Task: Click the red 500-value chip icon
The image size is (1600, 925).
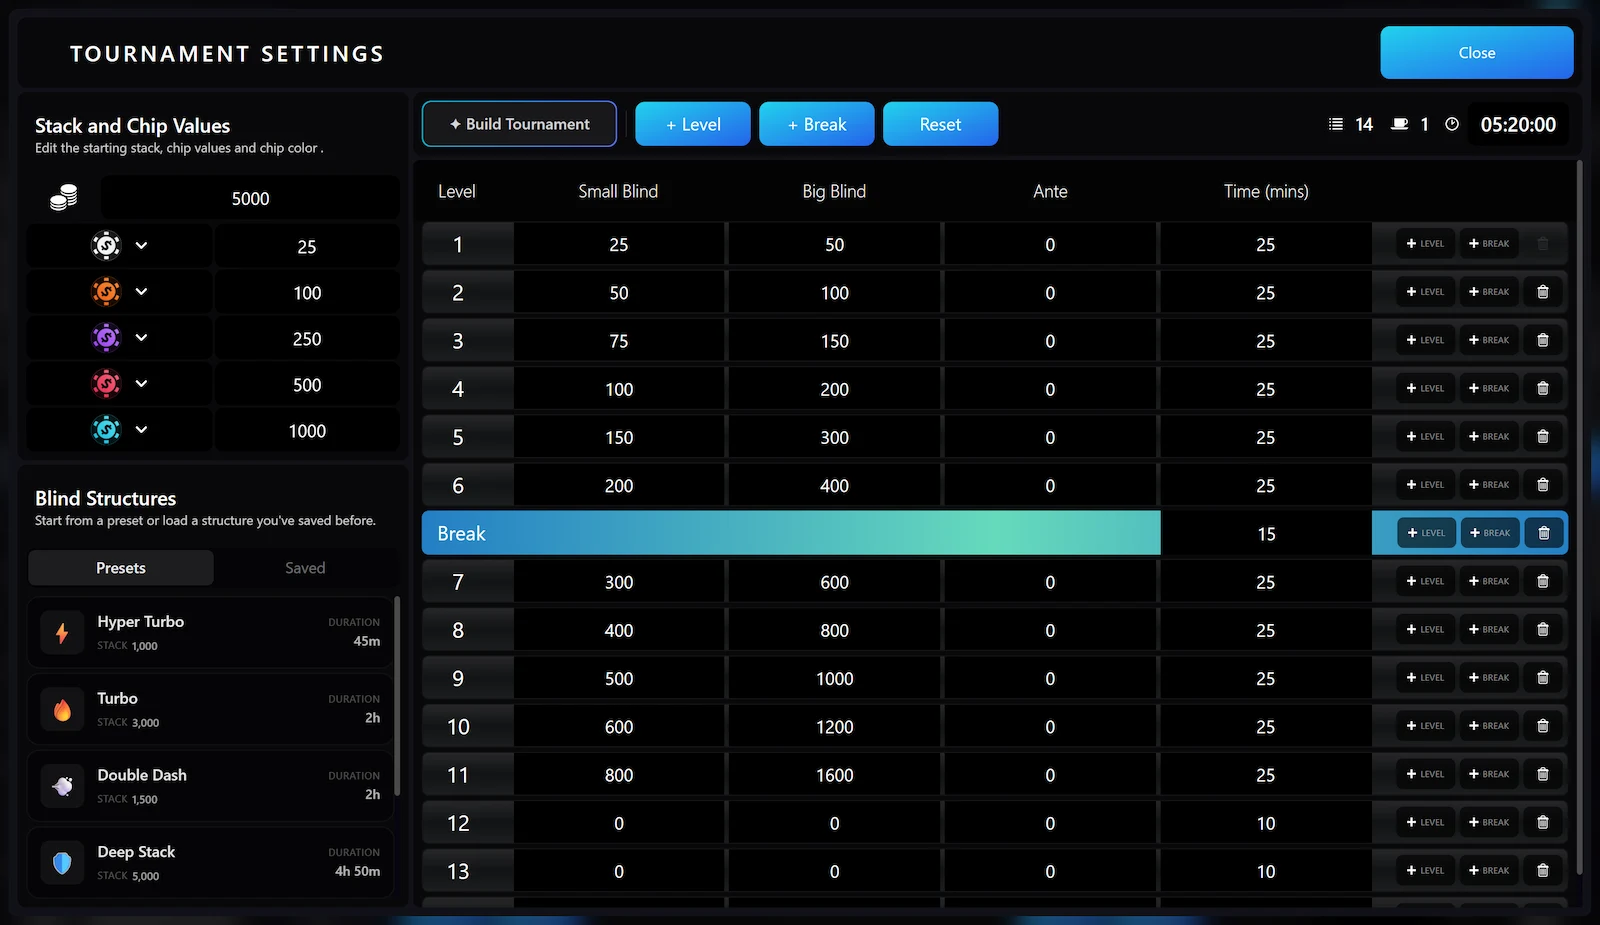Action: 106,383
